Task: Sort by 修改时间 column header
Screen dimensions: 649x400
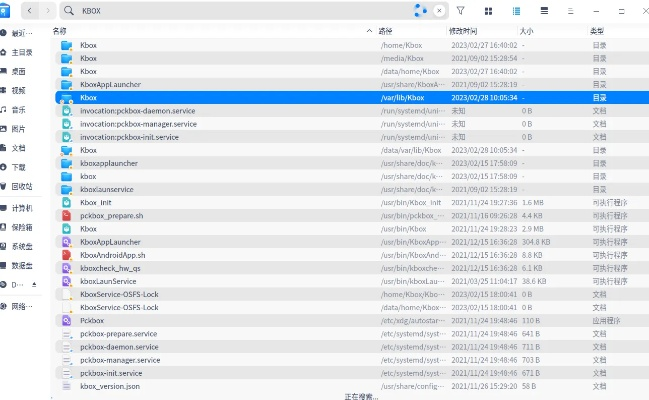Action: click(x=464, y=31)
